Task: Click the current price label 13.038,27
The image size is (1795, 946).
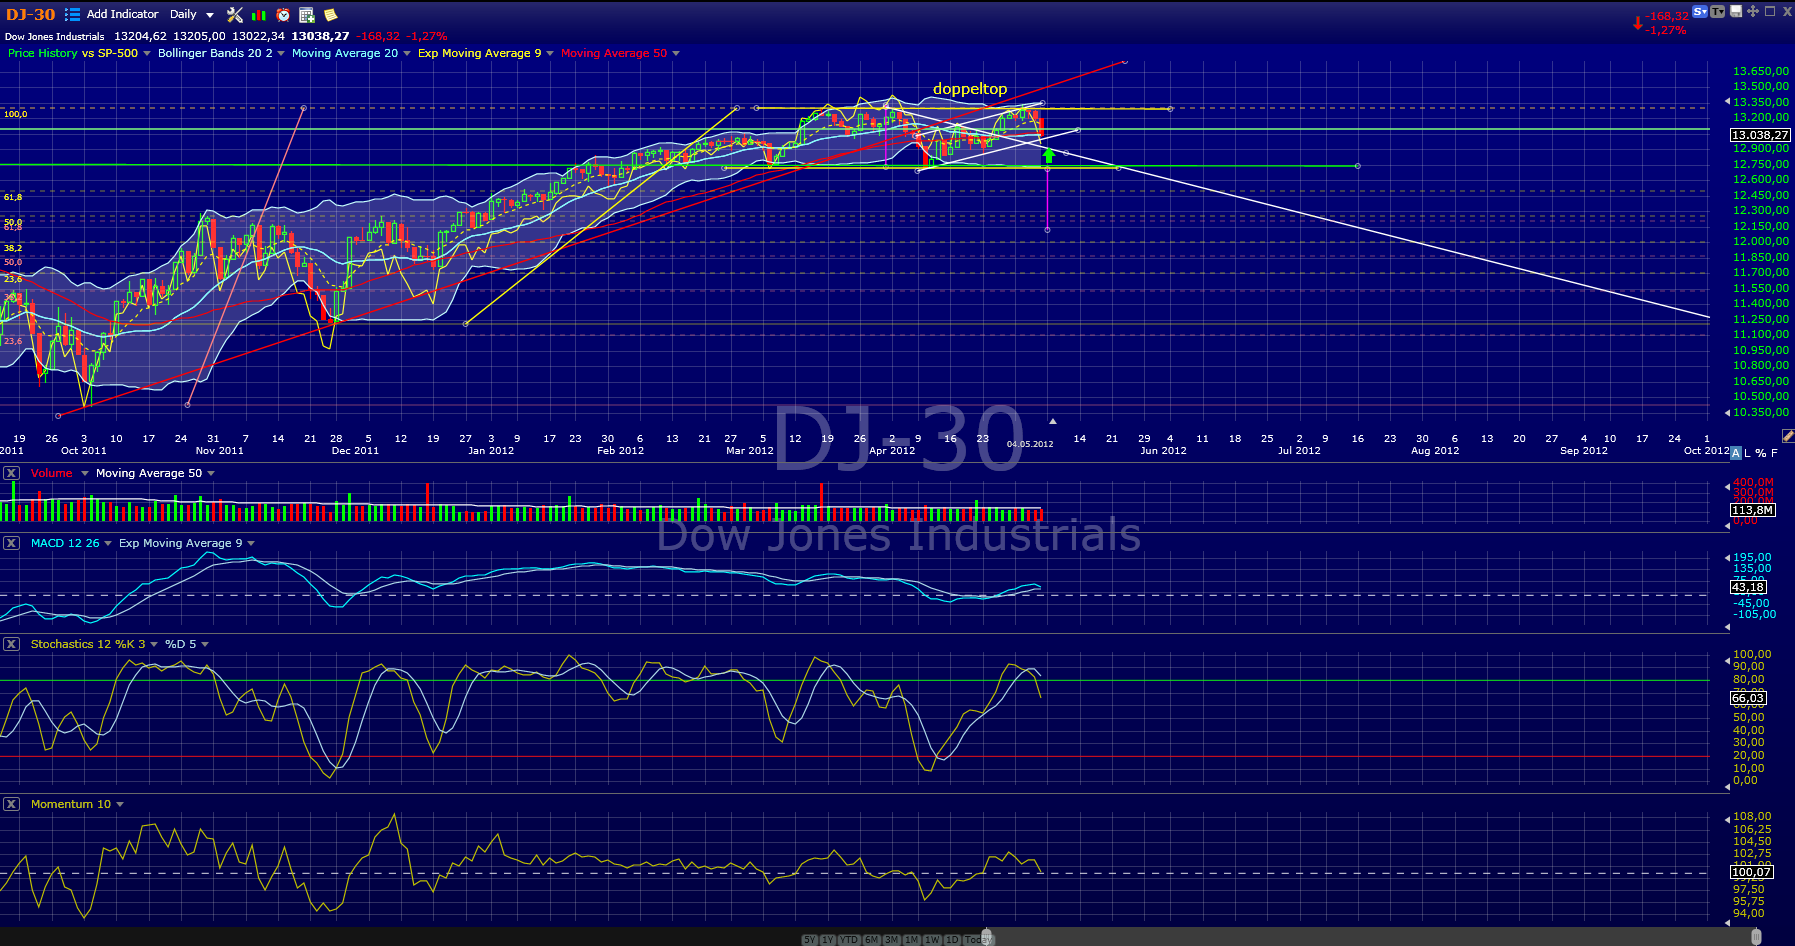Action: (x=1760, y=135)
